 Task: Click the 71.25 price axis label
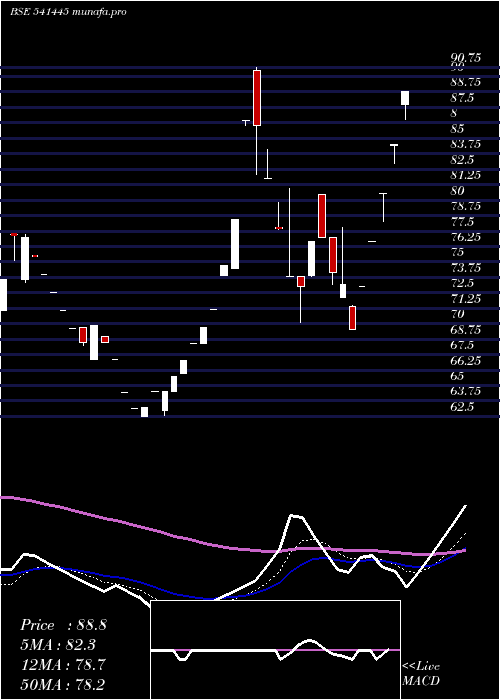(x=466, y=299)
